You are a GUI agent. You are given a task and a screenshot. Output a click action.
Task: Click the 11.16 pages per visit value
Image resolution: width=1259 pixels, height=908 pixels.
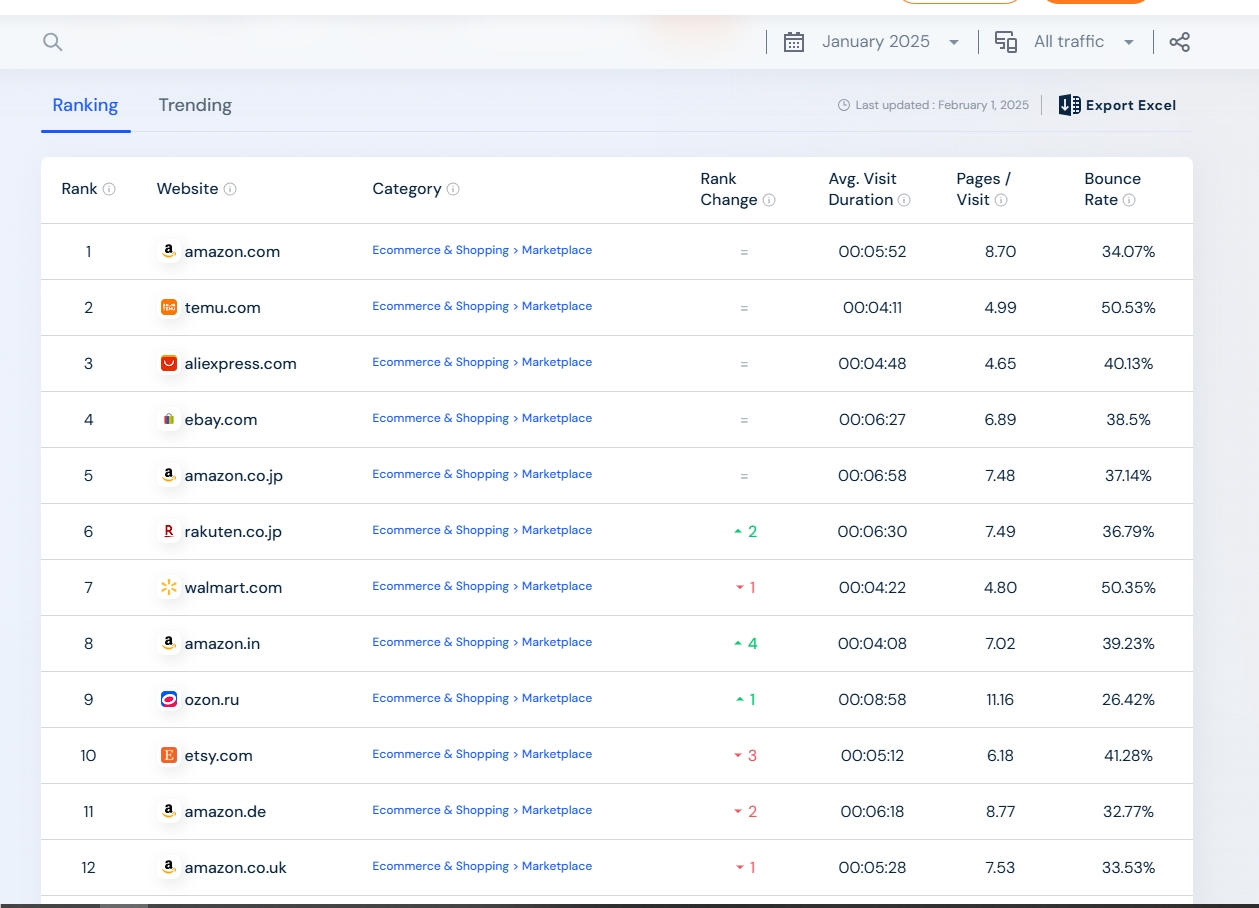[x=1000, y=700]
